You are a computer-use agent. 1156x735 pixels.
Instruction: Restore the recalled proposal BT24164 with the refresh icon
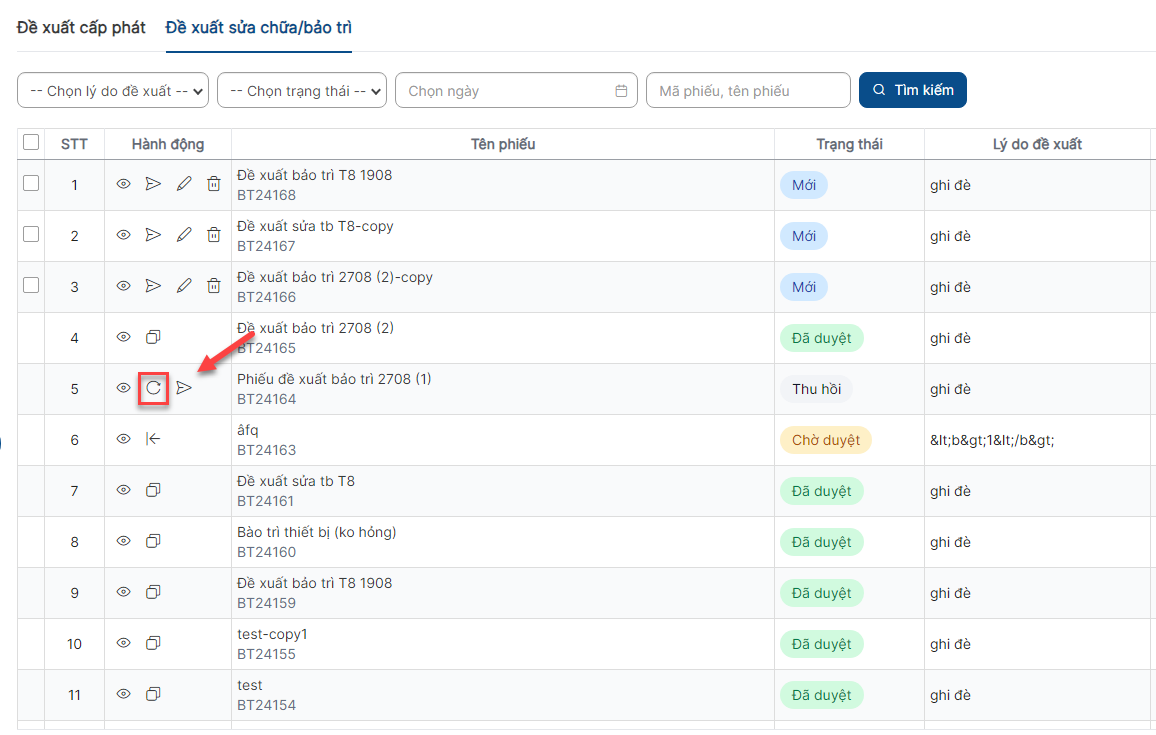point(153,388)
